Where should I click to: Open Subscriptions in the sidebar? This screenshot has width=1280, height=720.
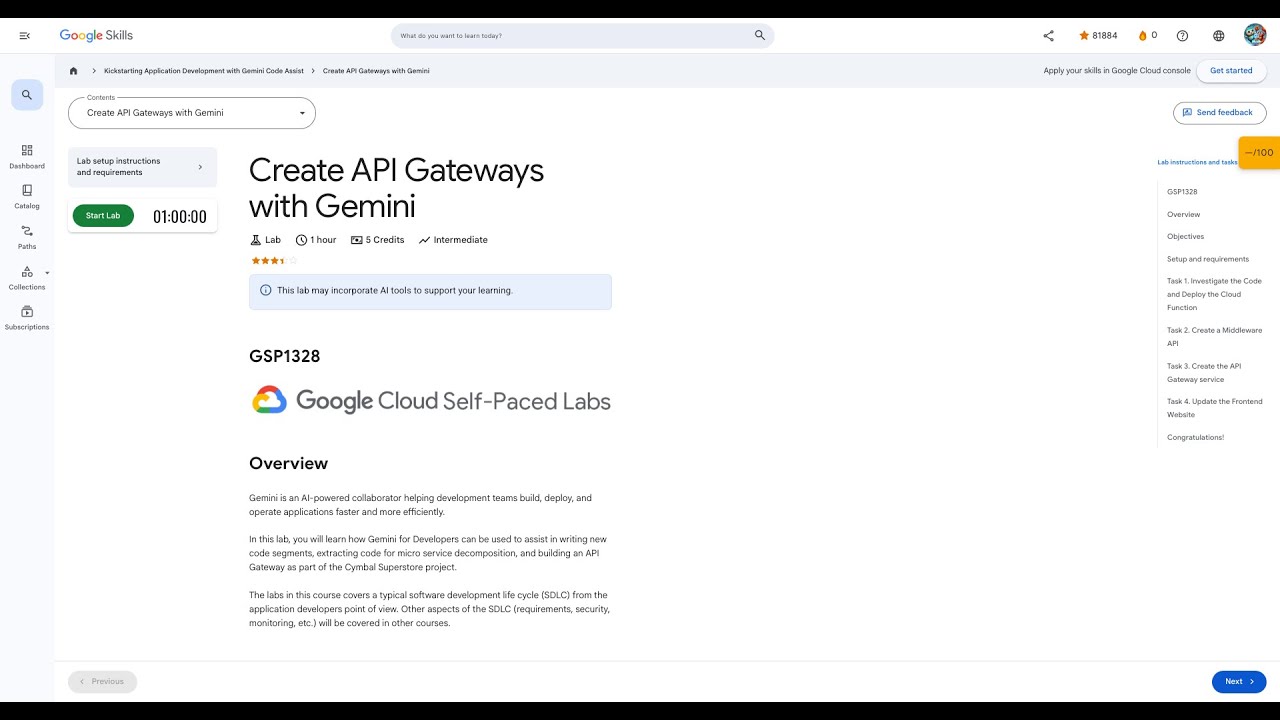[27, 318]
